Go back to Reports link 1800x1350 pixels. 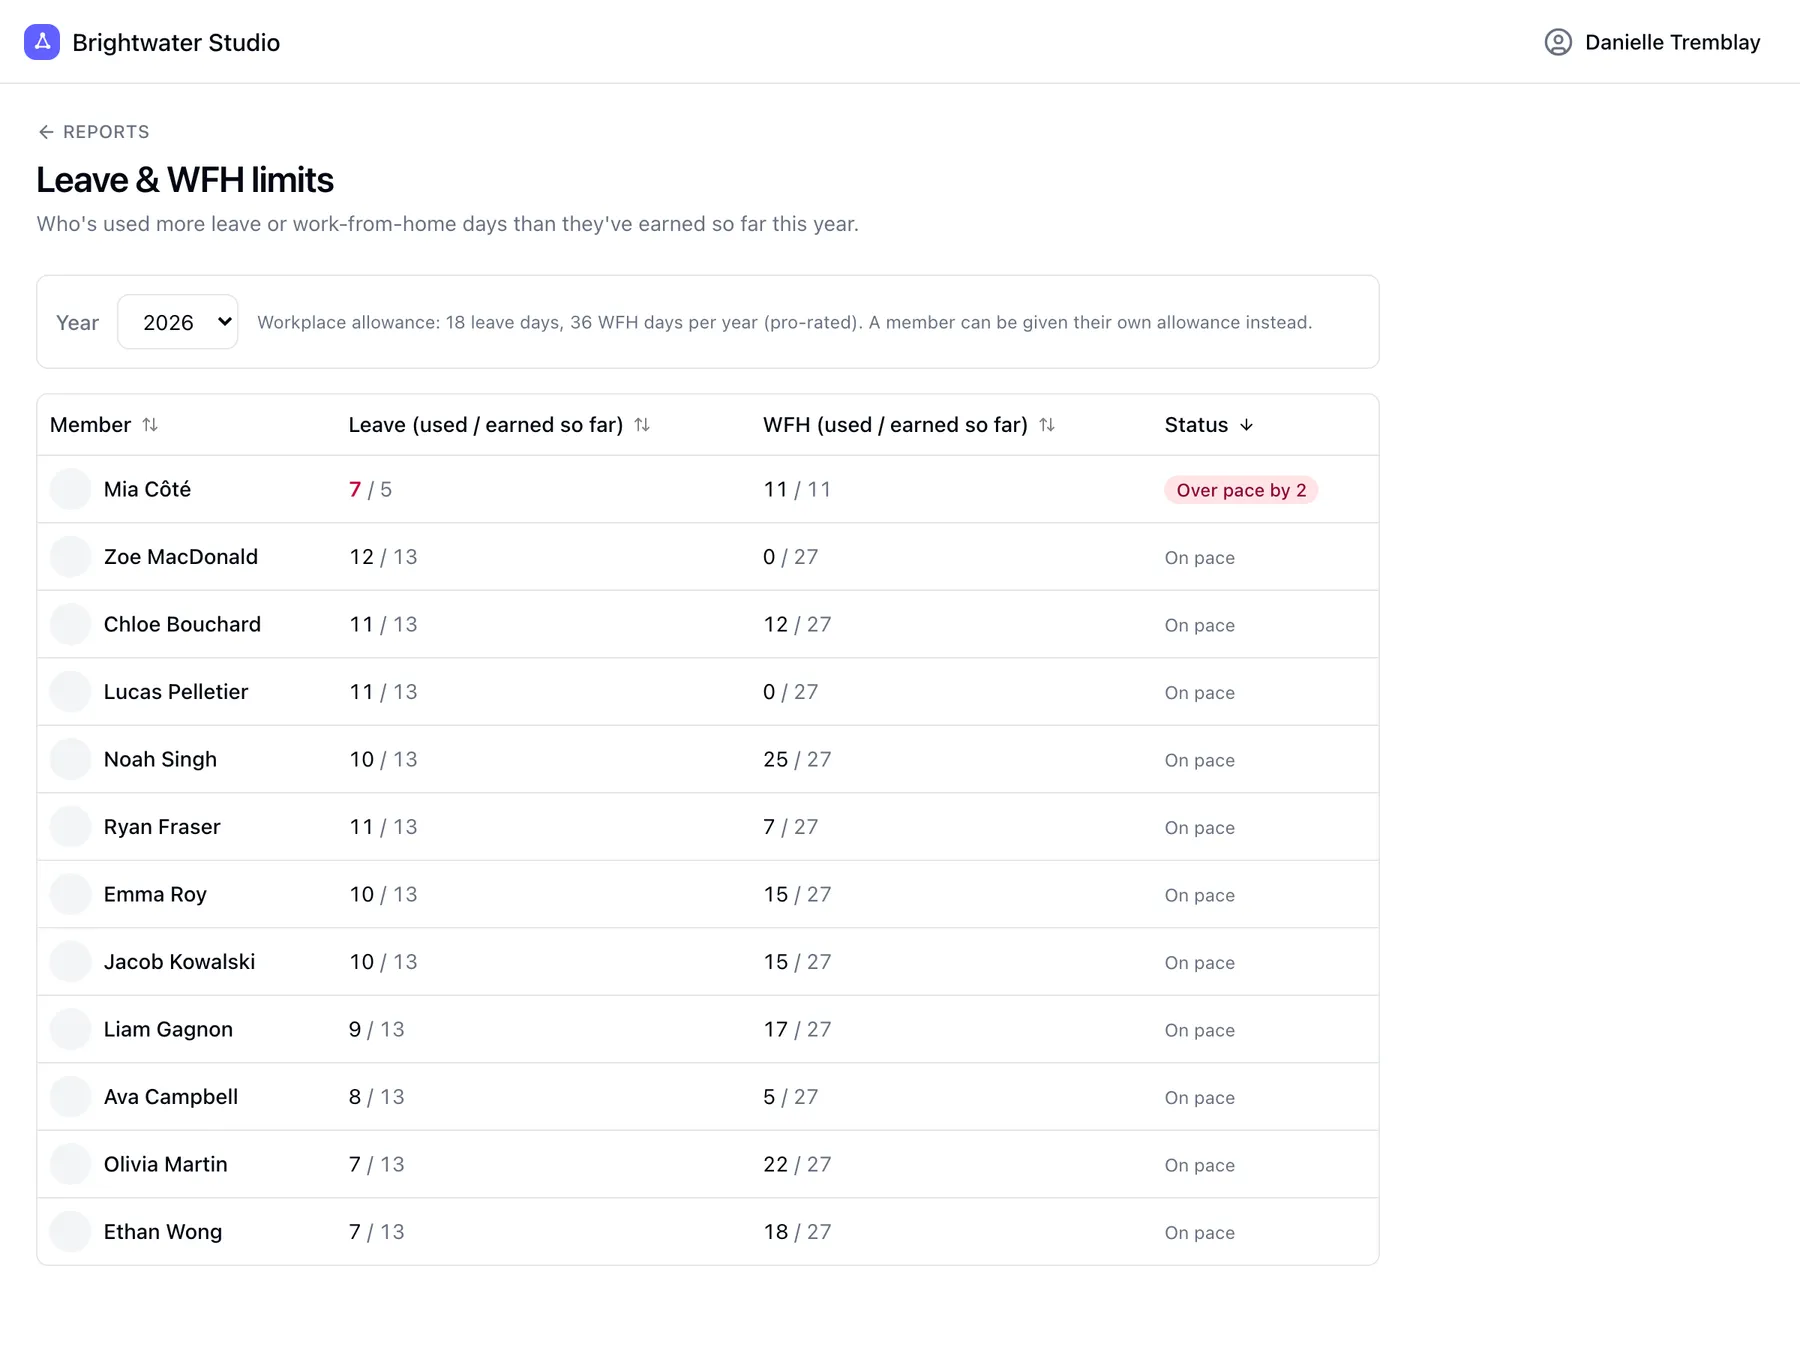[x=94, y=132]
